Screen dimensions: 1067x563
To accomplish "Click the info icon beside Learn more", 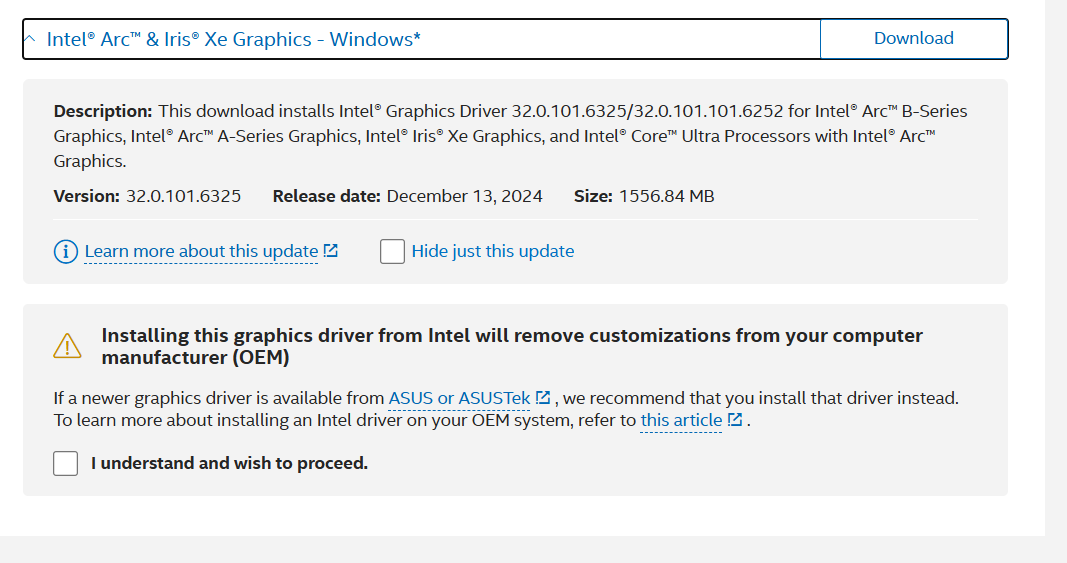I will pos(65,252).
